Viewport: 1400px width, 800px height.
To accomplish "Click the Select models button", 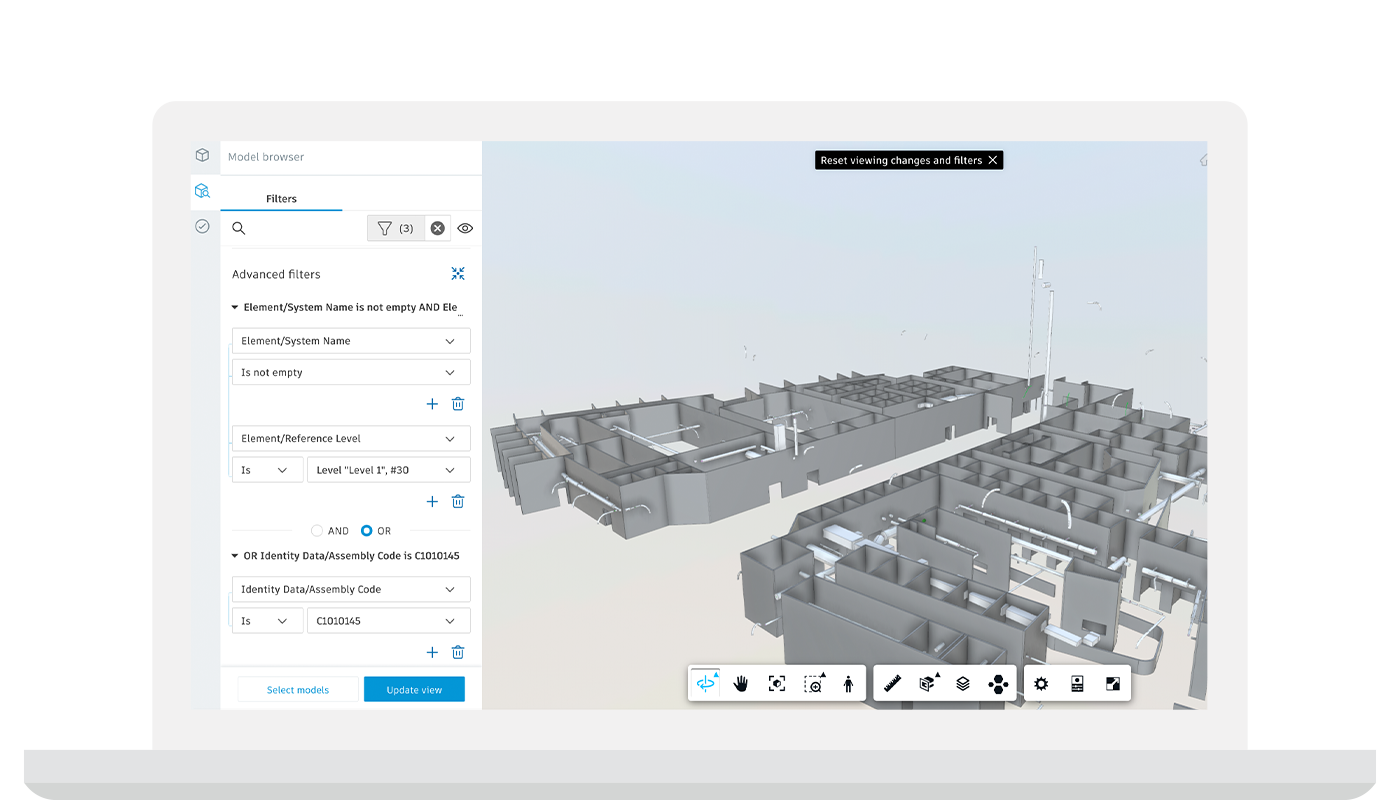I will tap(298, 690).
